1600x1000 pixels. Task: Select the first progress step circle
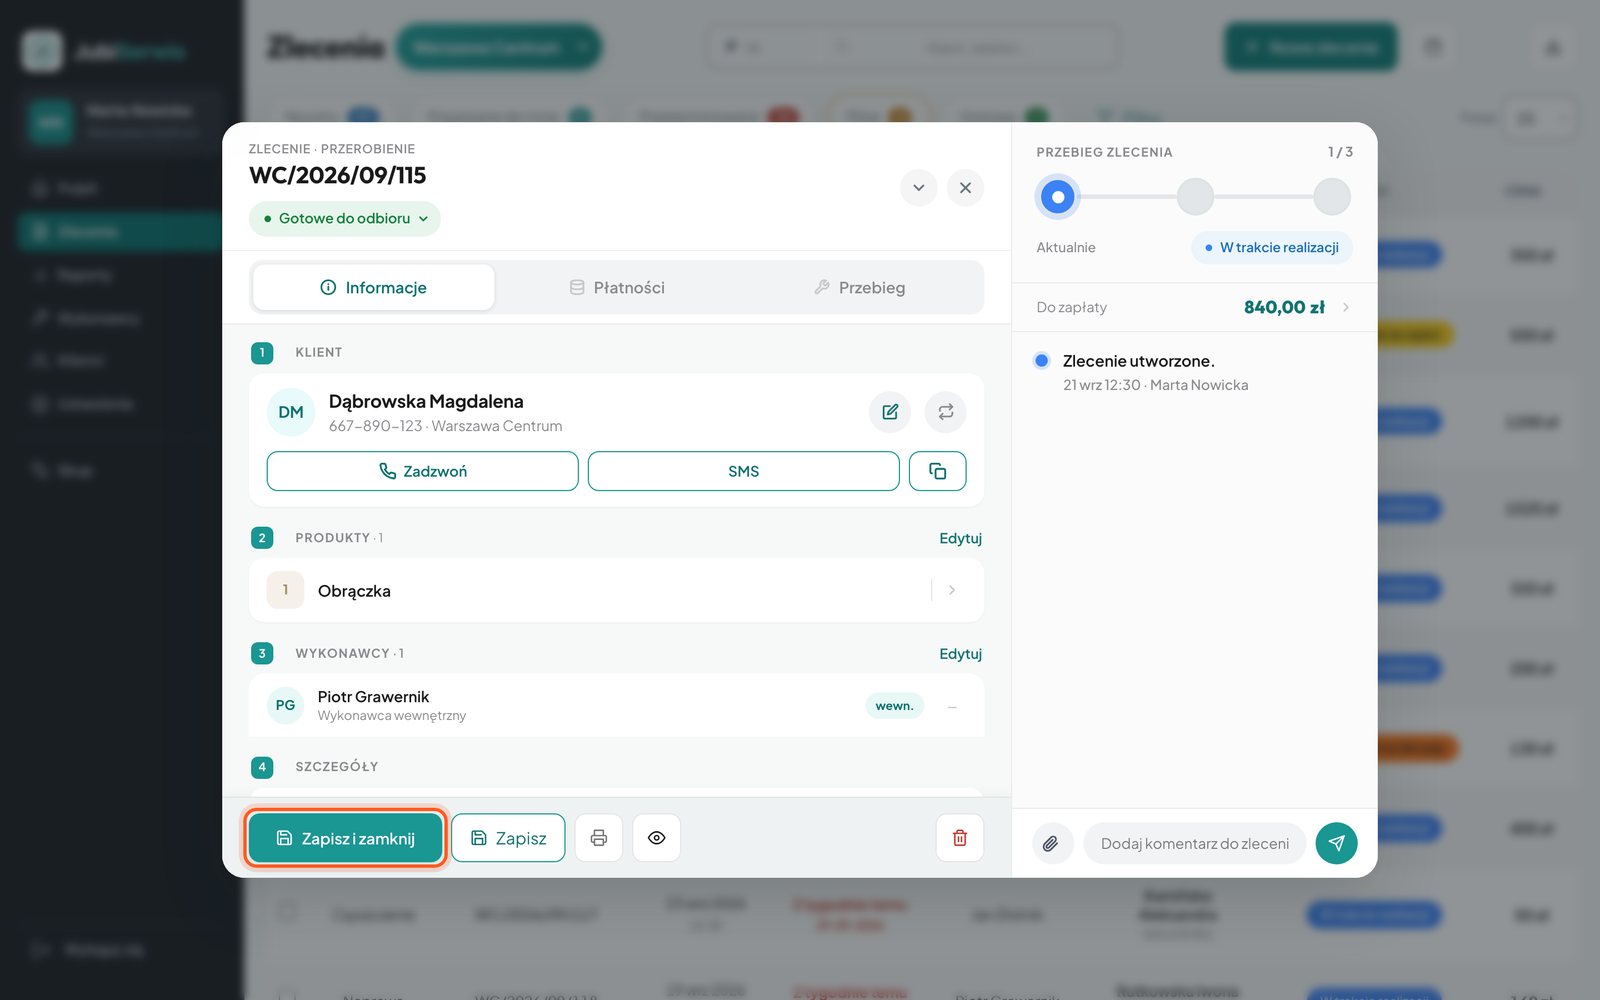[1058, 197]
